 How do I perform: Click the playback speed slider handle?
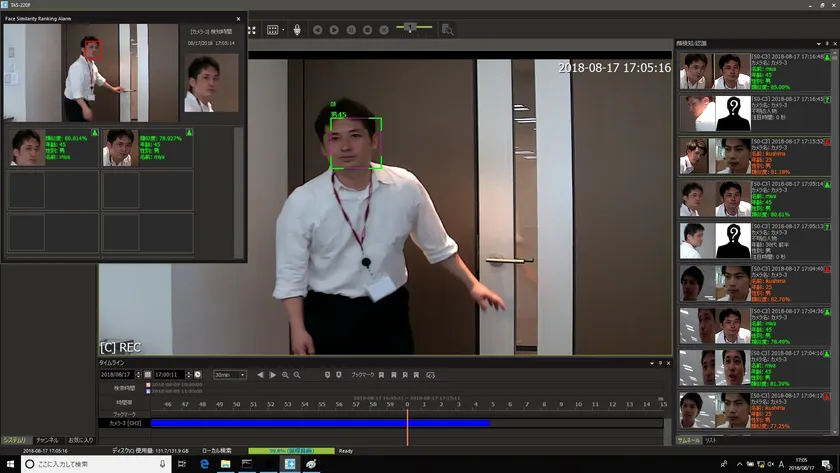tap(411, 27)
